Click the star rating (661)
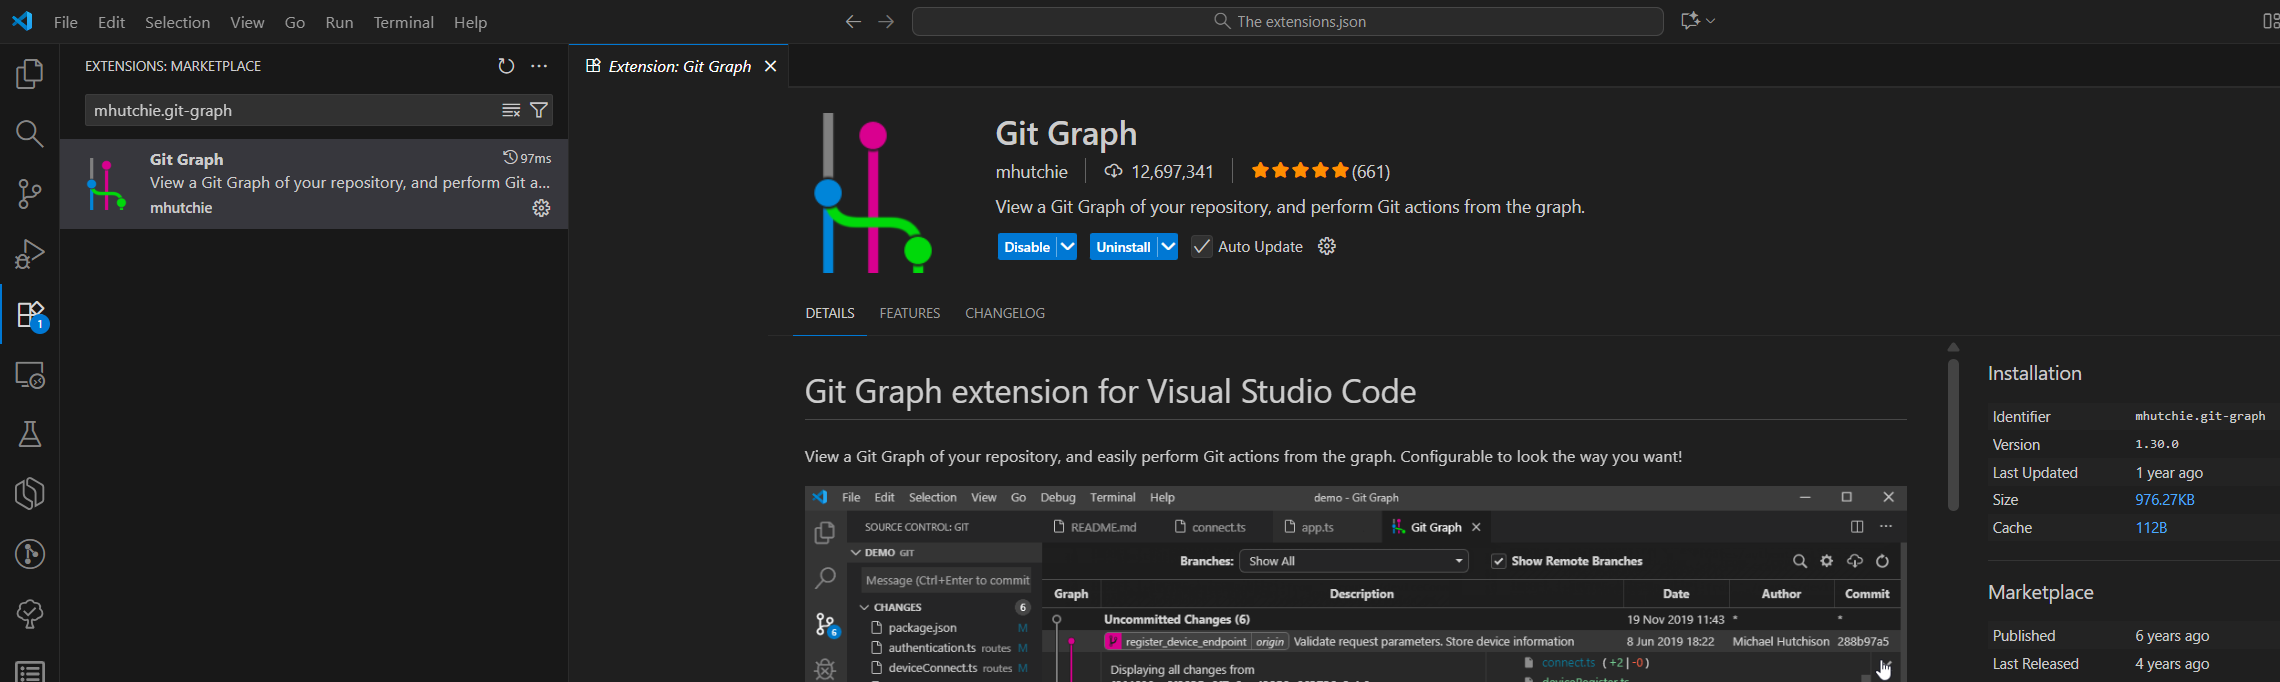Image resolution: width=2280 pixels, height=682 pixels. coord(1320,171)
